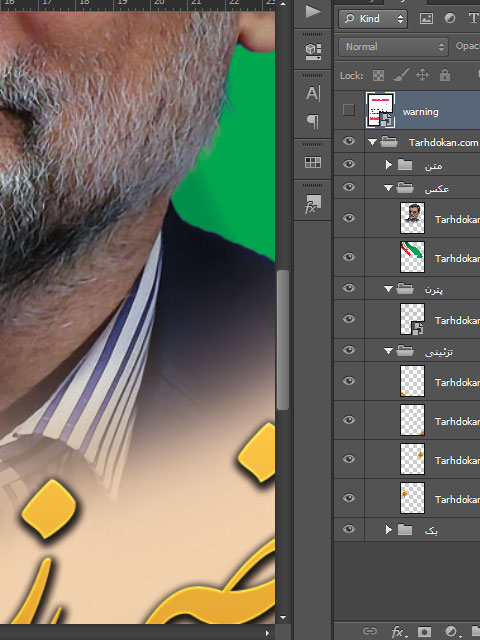480x640 pixels.
Task: Hide the portrait photo layer
Action: click(x=349, y=218)
